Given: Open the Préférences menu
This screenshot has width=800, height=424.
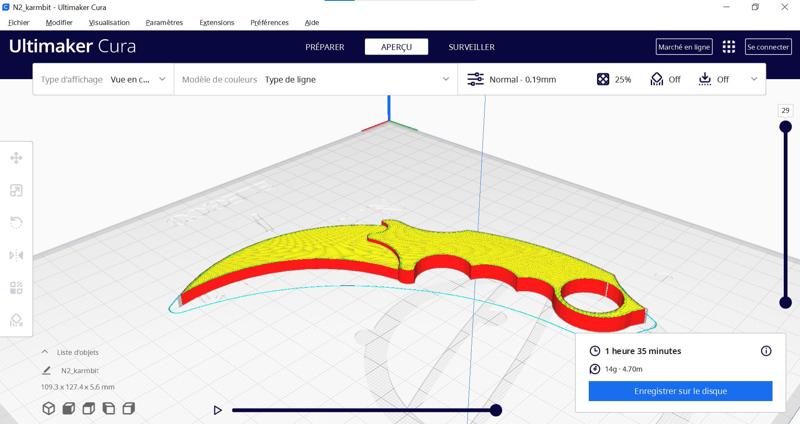Looking at the screenshot, I should pos(269,22).
